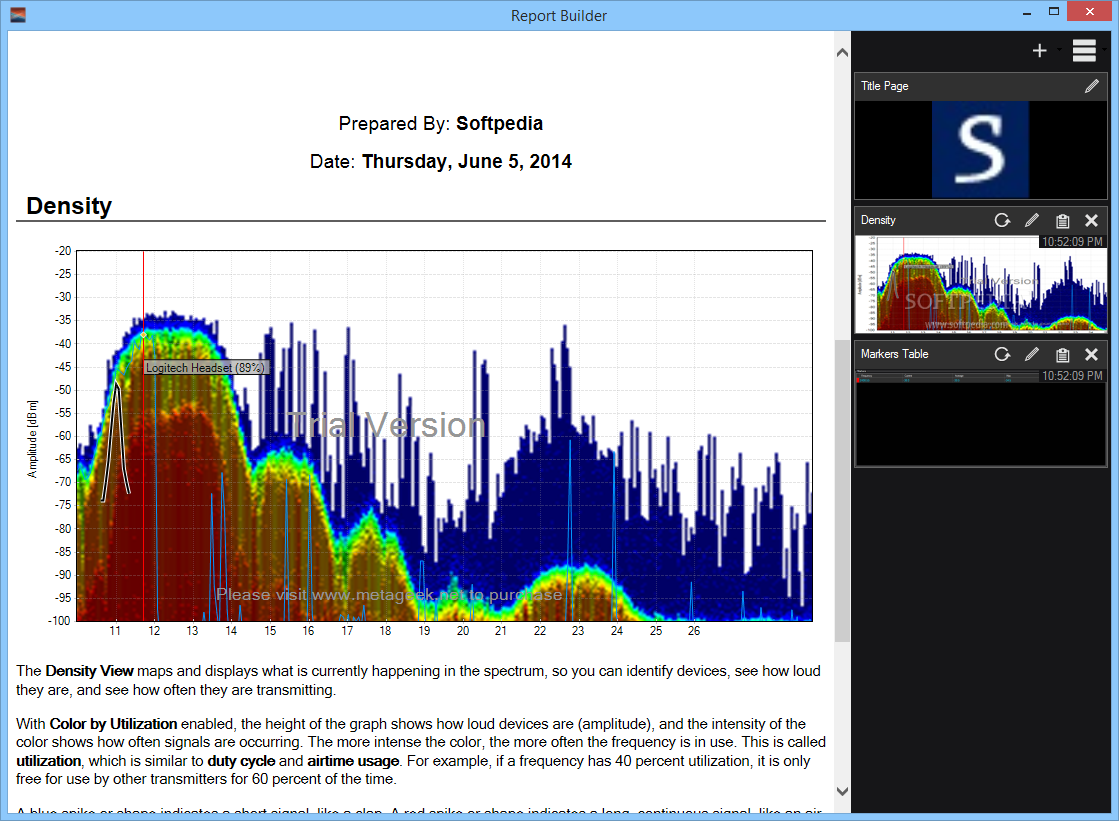Refresh the Markers Table section

[x=1002, y=354]
